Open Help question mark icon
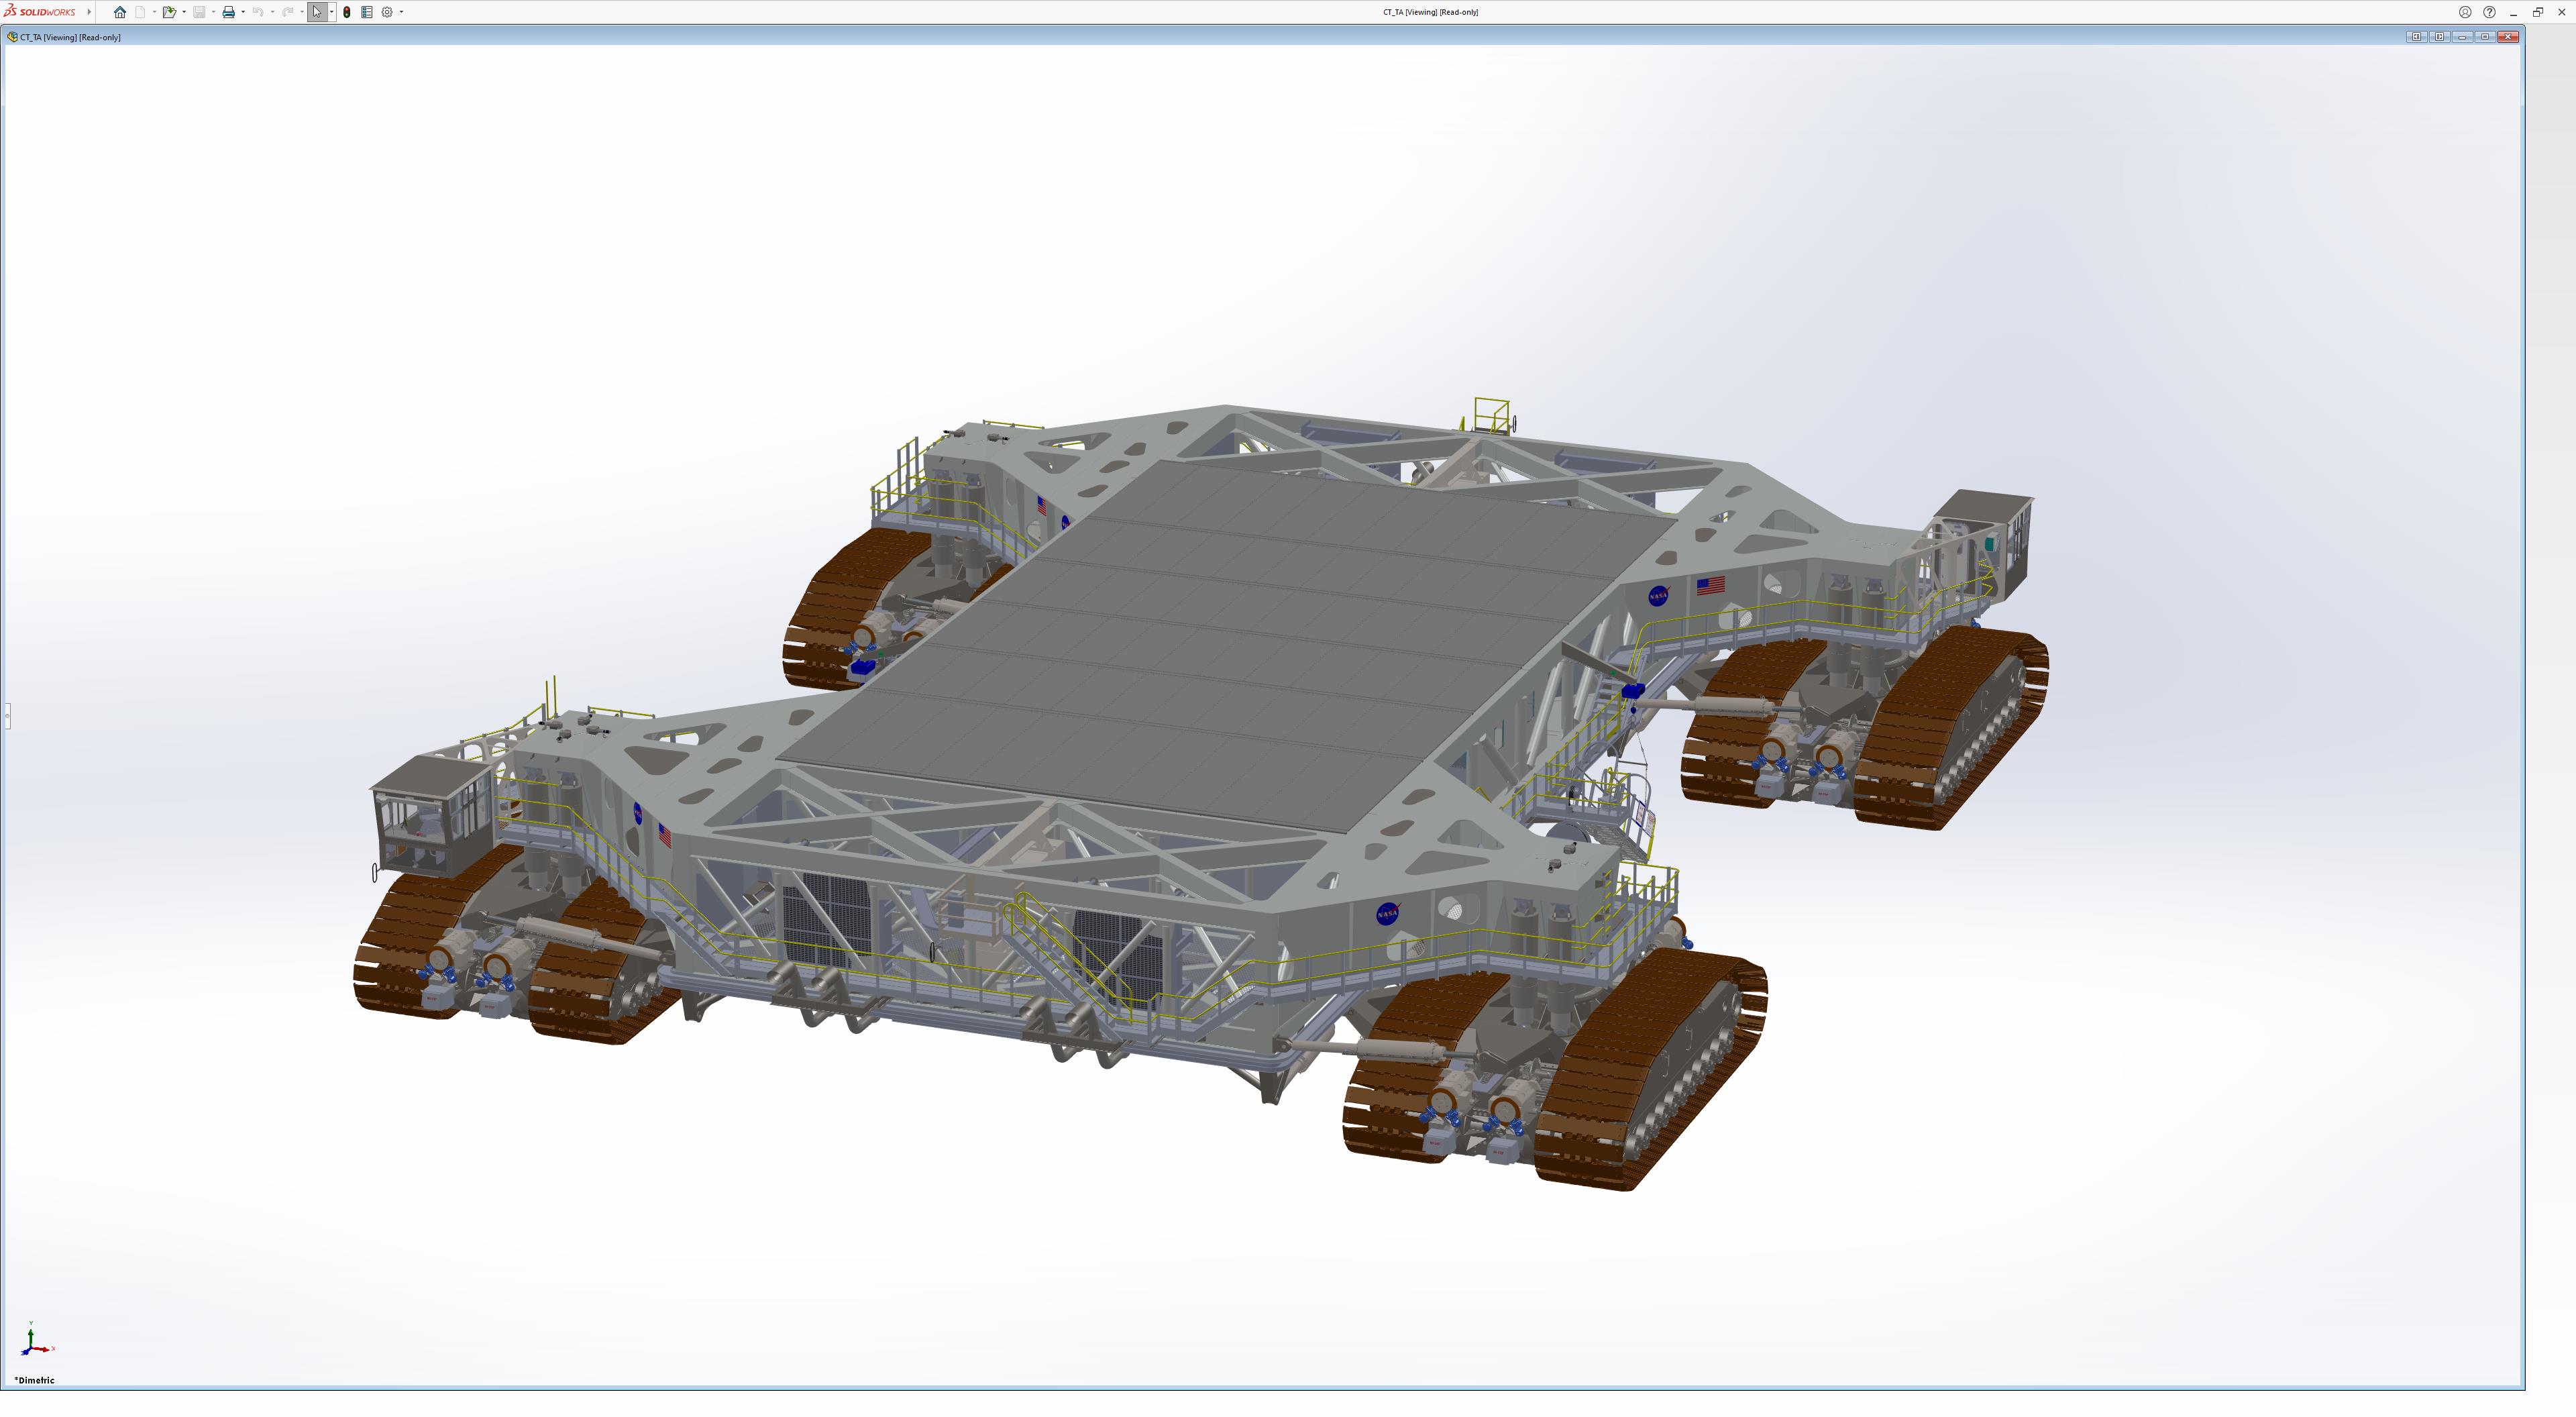 pos(2489,12)
